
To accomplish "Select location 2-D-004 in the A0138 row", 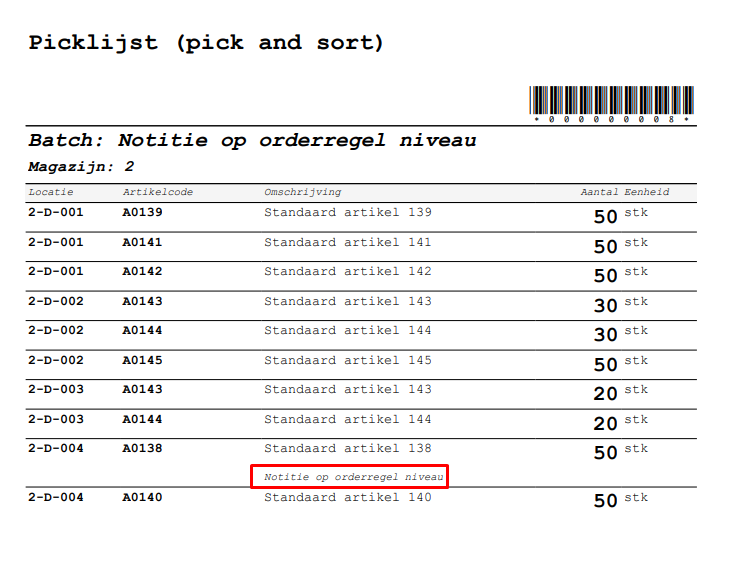I will click(x=56, y=448).
